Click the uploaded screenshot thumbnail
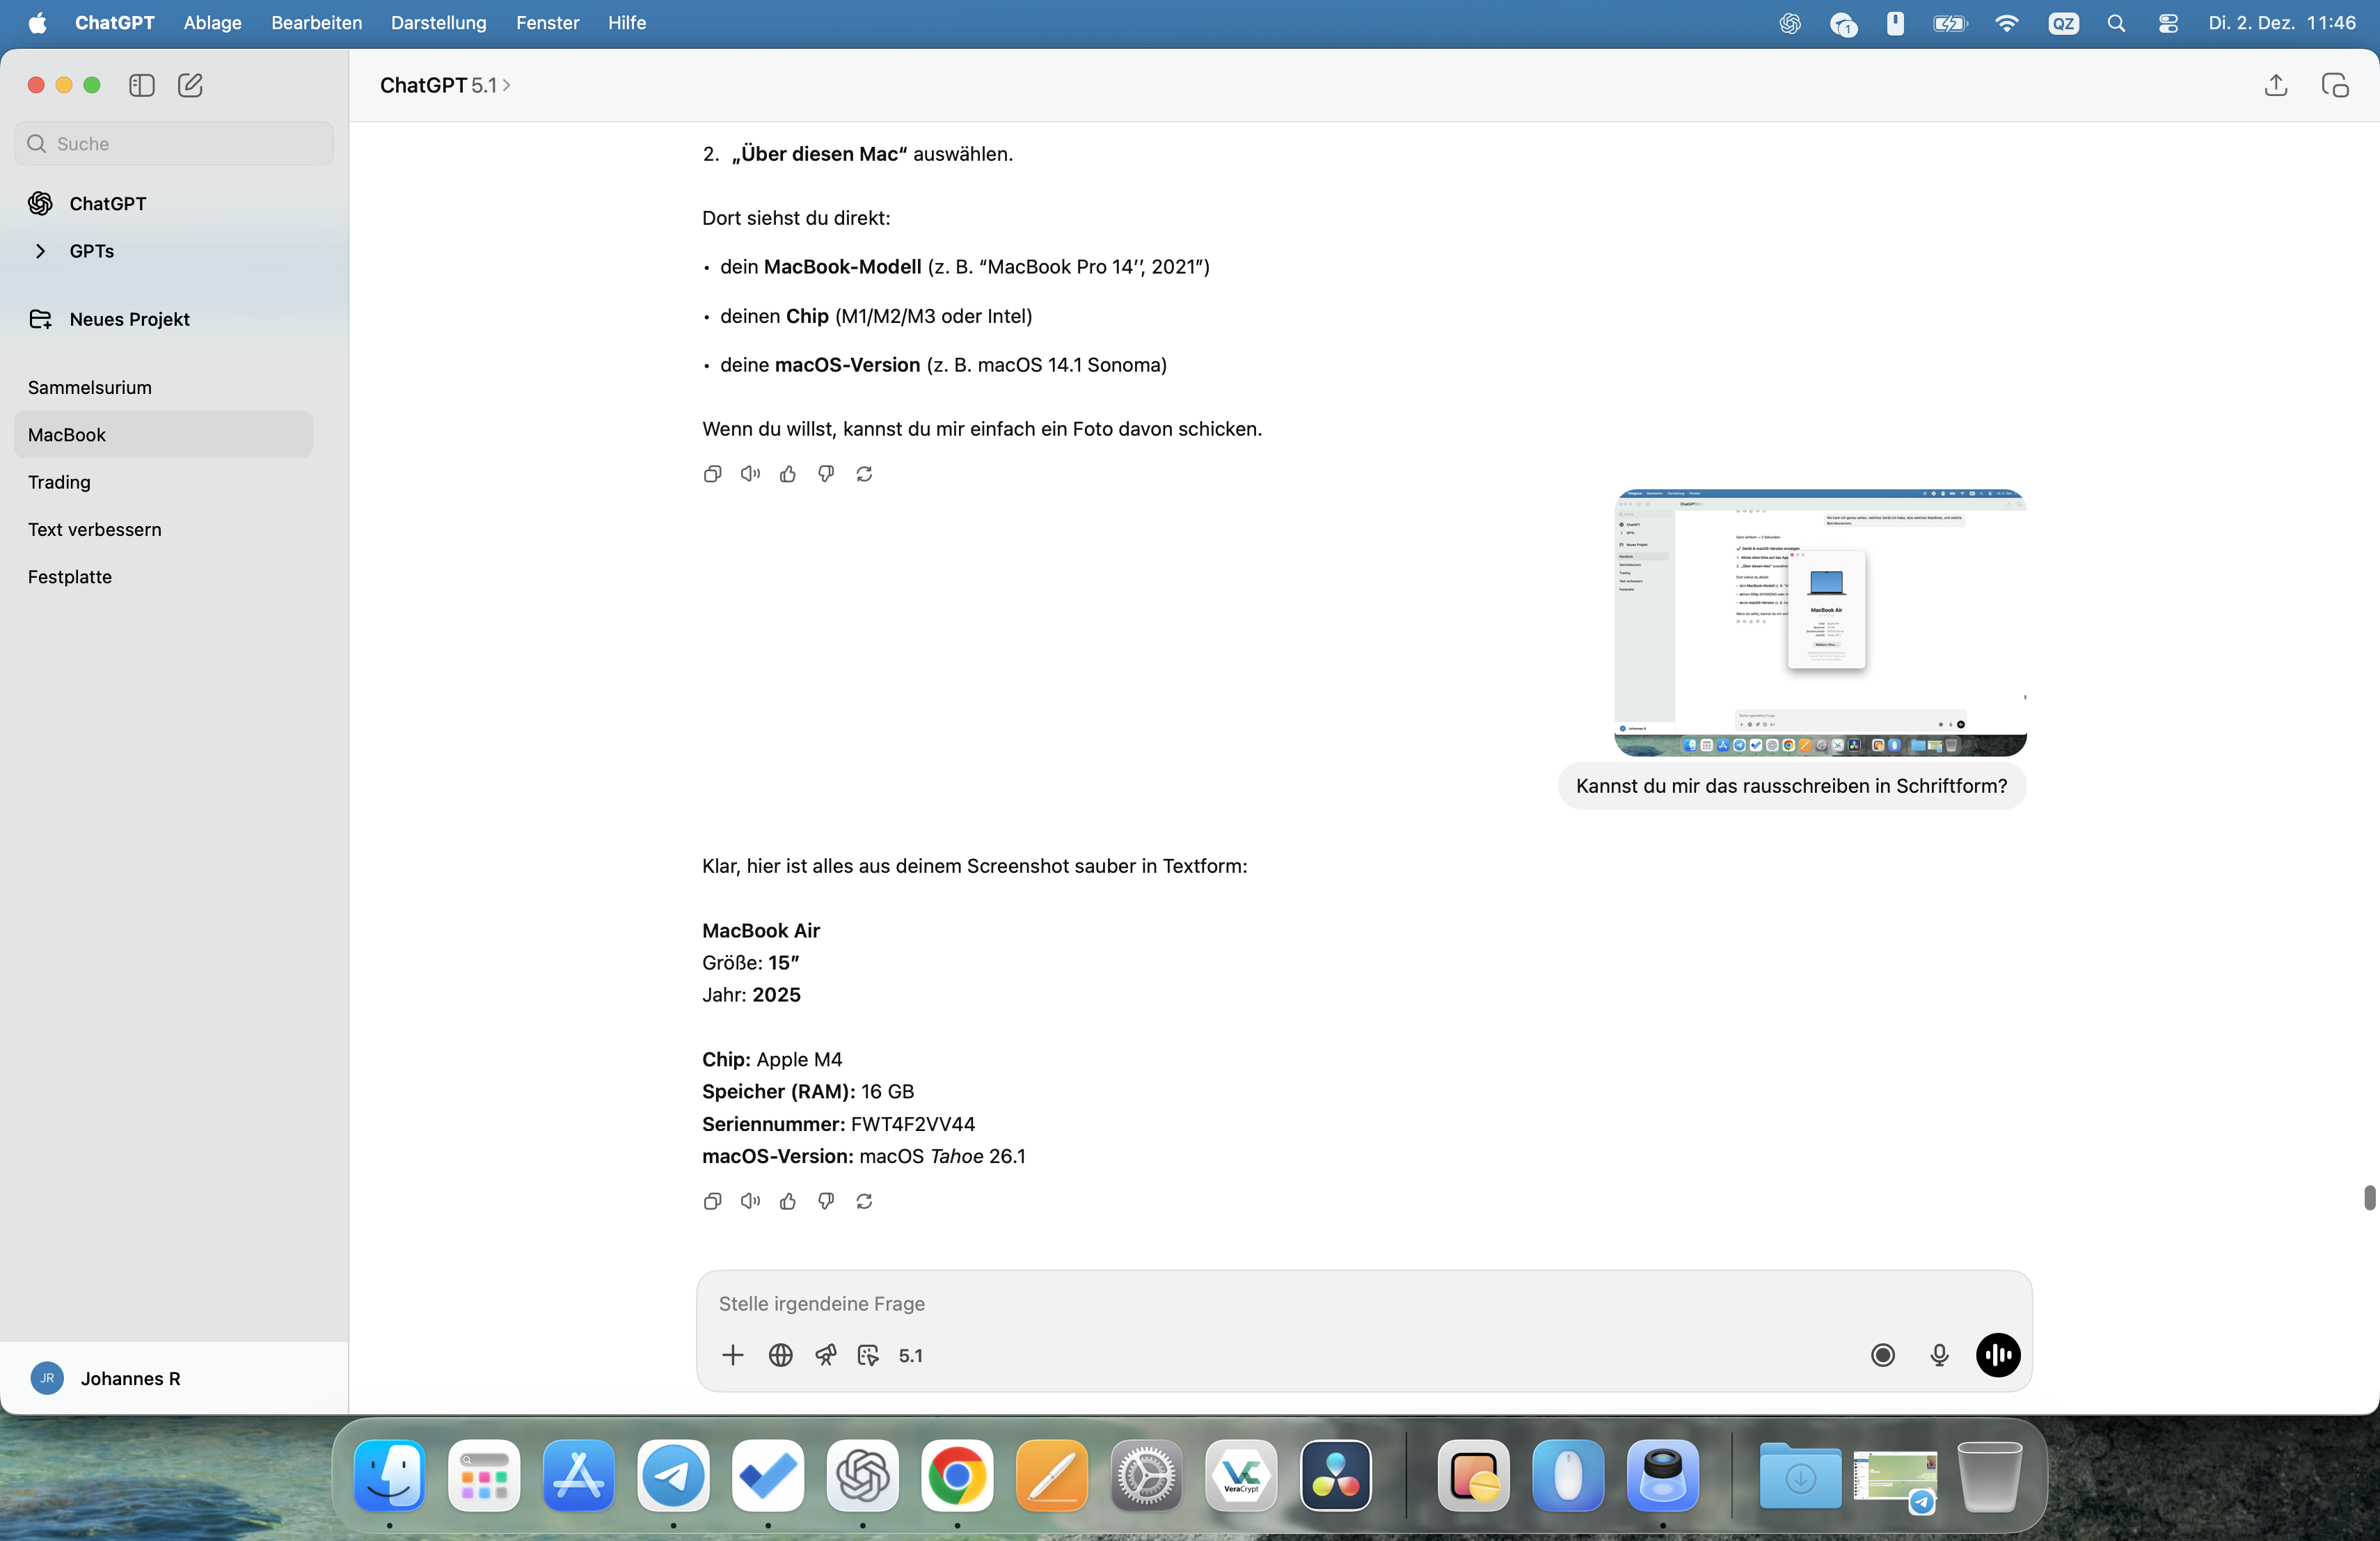 pyautogui.click(x=1820, y=622)
